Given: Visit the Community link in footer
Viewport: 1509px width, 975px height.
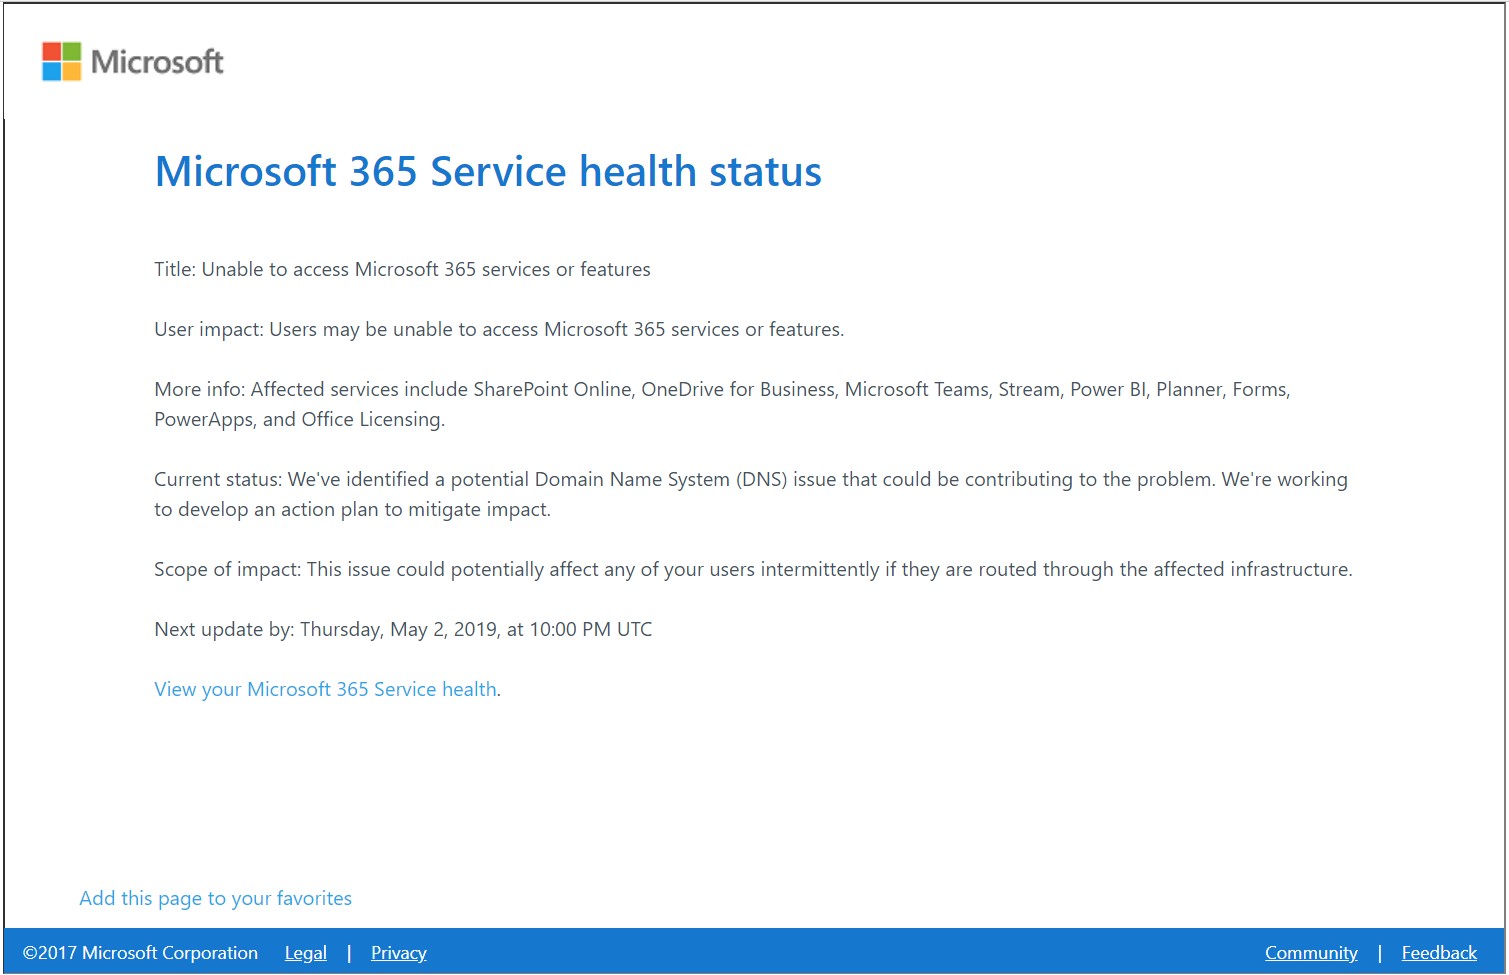Looking at the screenshot, I should pyautogui.click(x=1310, y=953).
